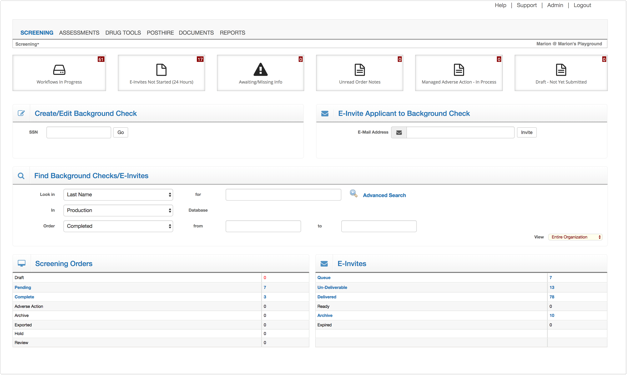Click the Awaiting/Missing Info warning triangle
This screenshot has height=376, width=627.
(260, 69)
